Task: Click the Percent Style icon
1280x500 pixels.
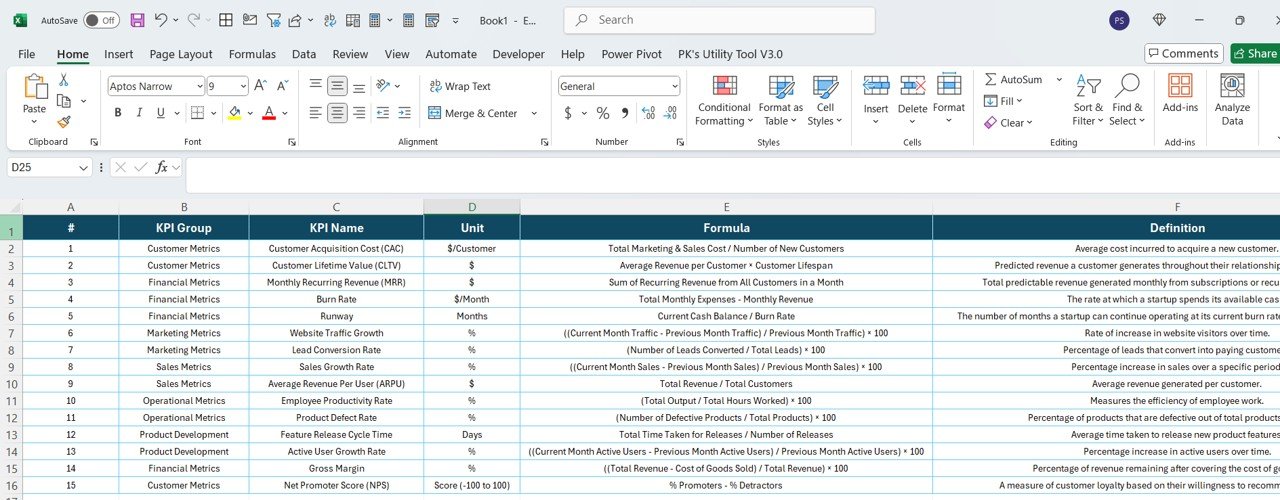Action: [603, 113]
